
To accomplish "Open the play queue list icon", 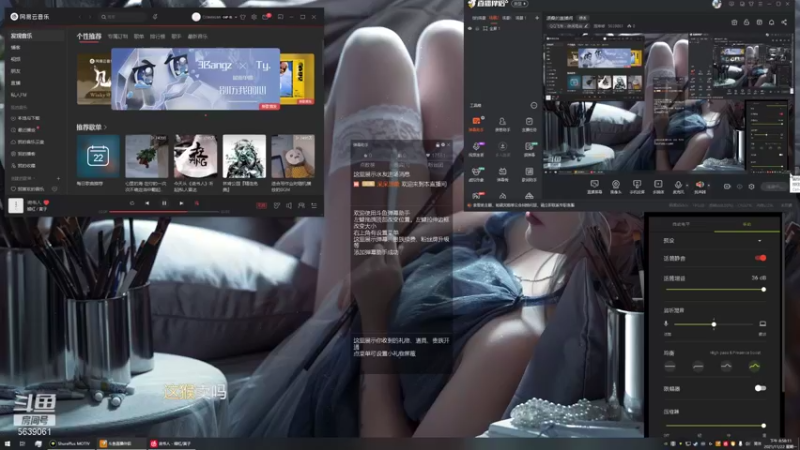I will [314, 205].
